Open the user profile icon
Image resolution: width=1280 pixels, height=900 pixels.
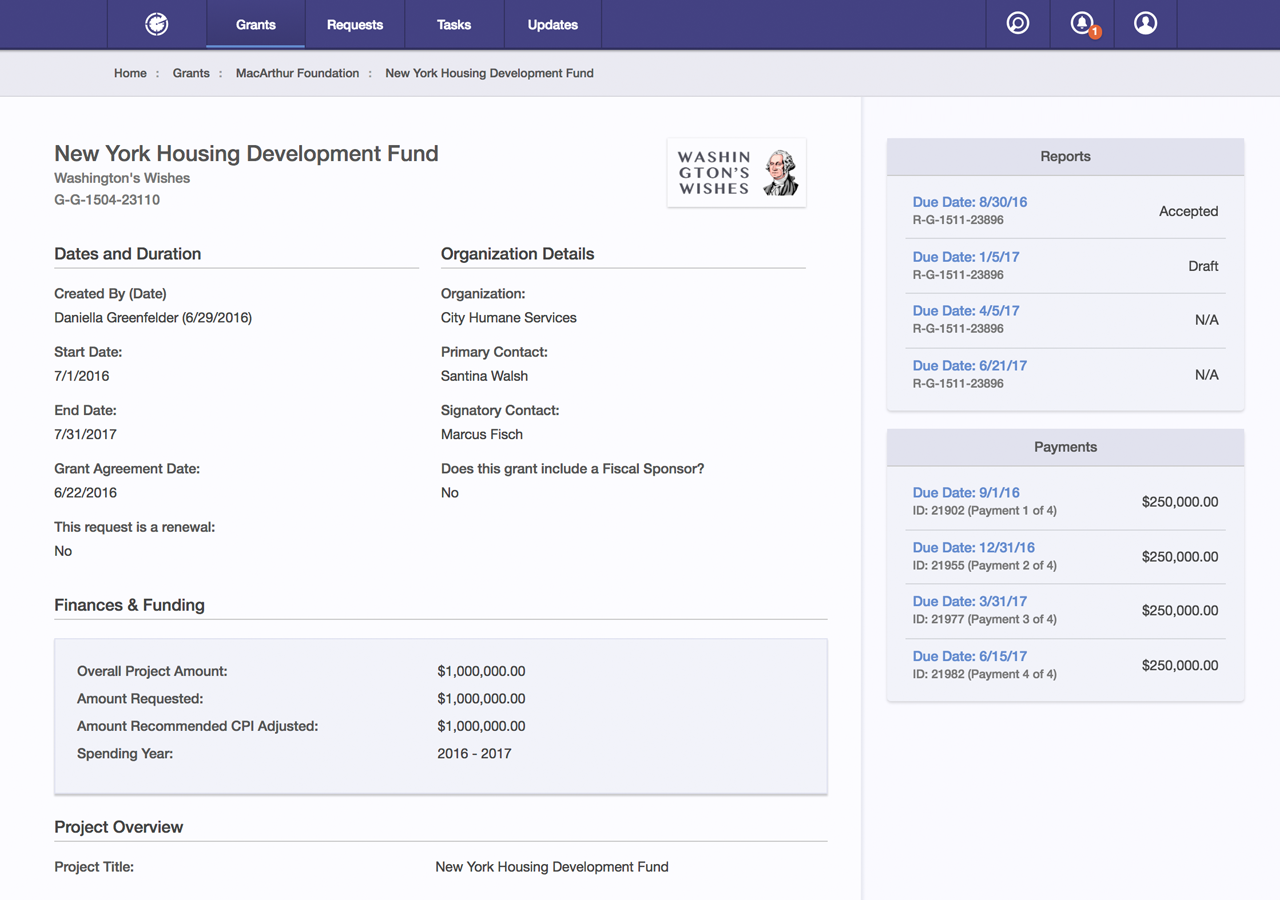1145,23
